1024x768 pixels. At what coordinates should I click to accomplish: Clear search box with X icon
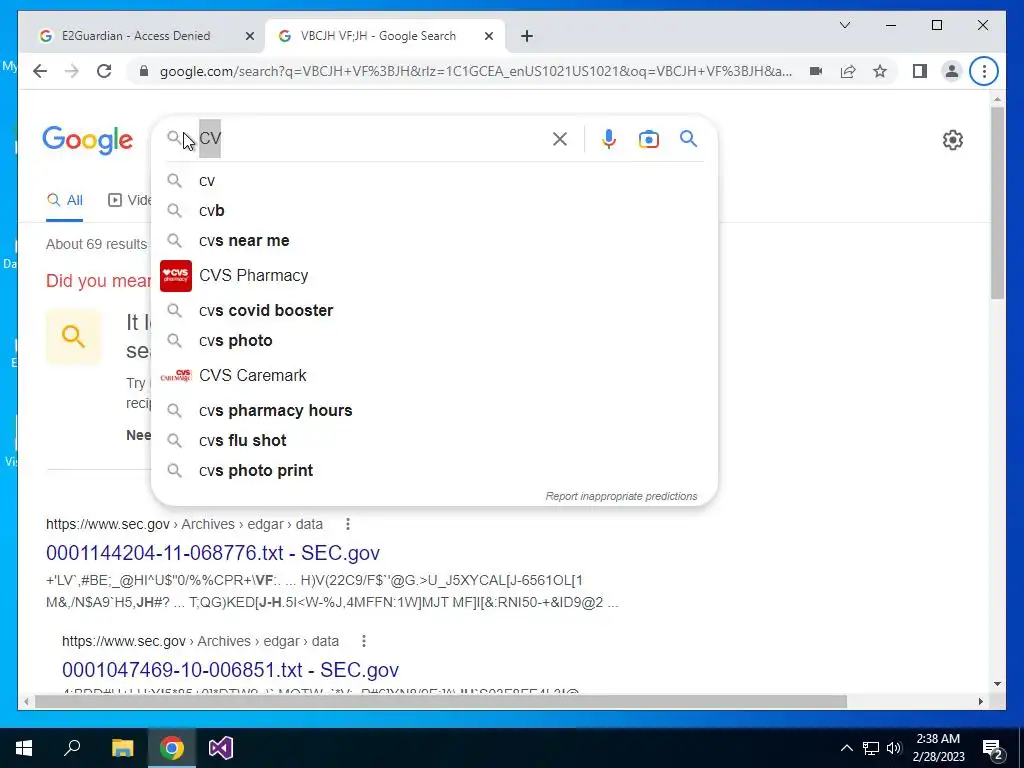[x=560, y=139]
